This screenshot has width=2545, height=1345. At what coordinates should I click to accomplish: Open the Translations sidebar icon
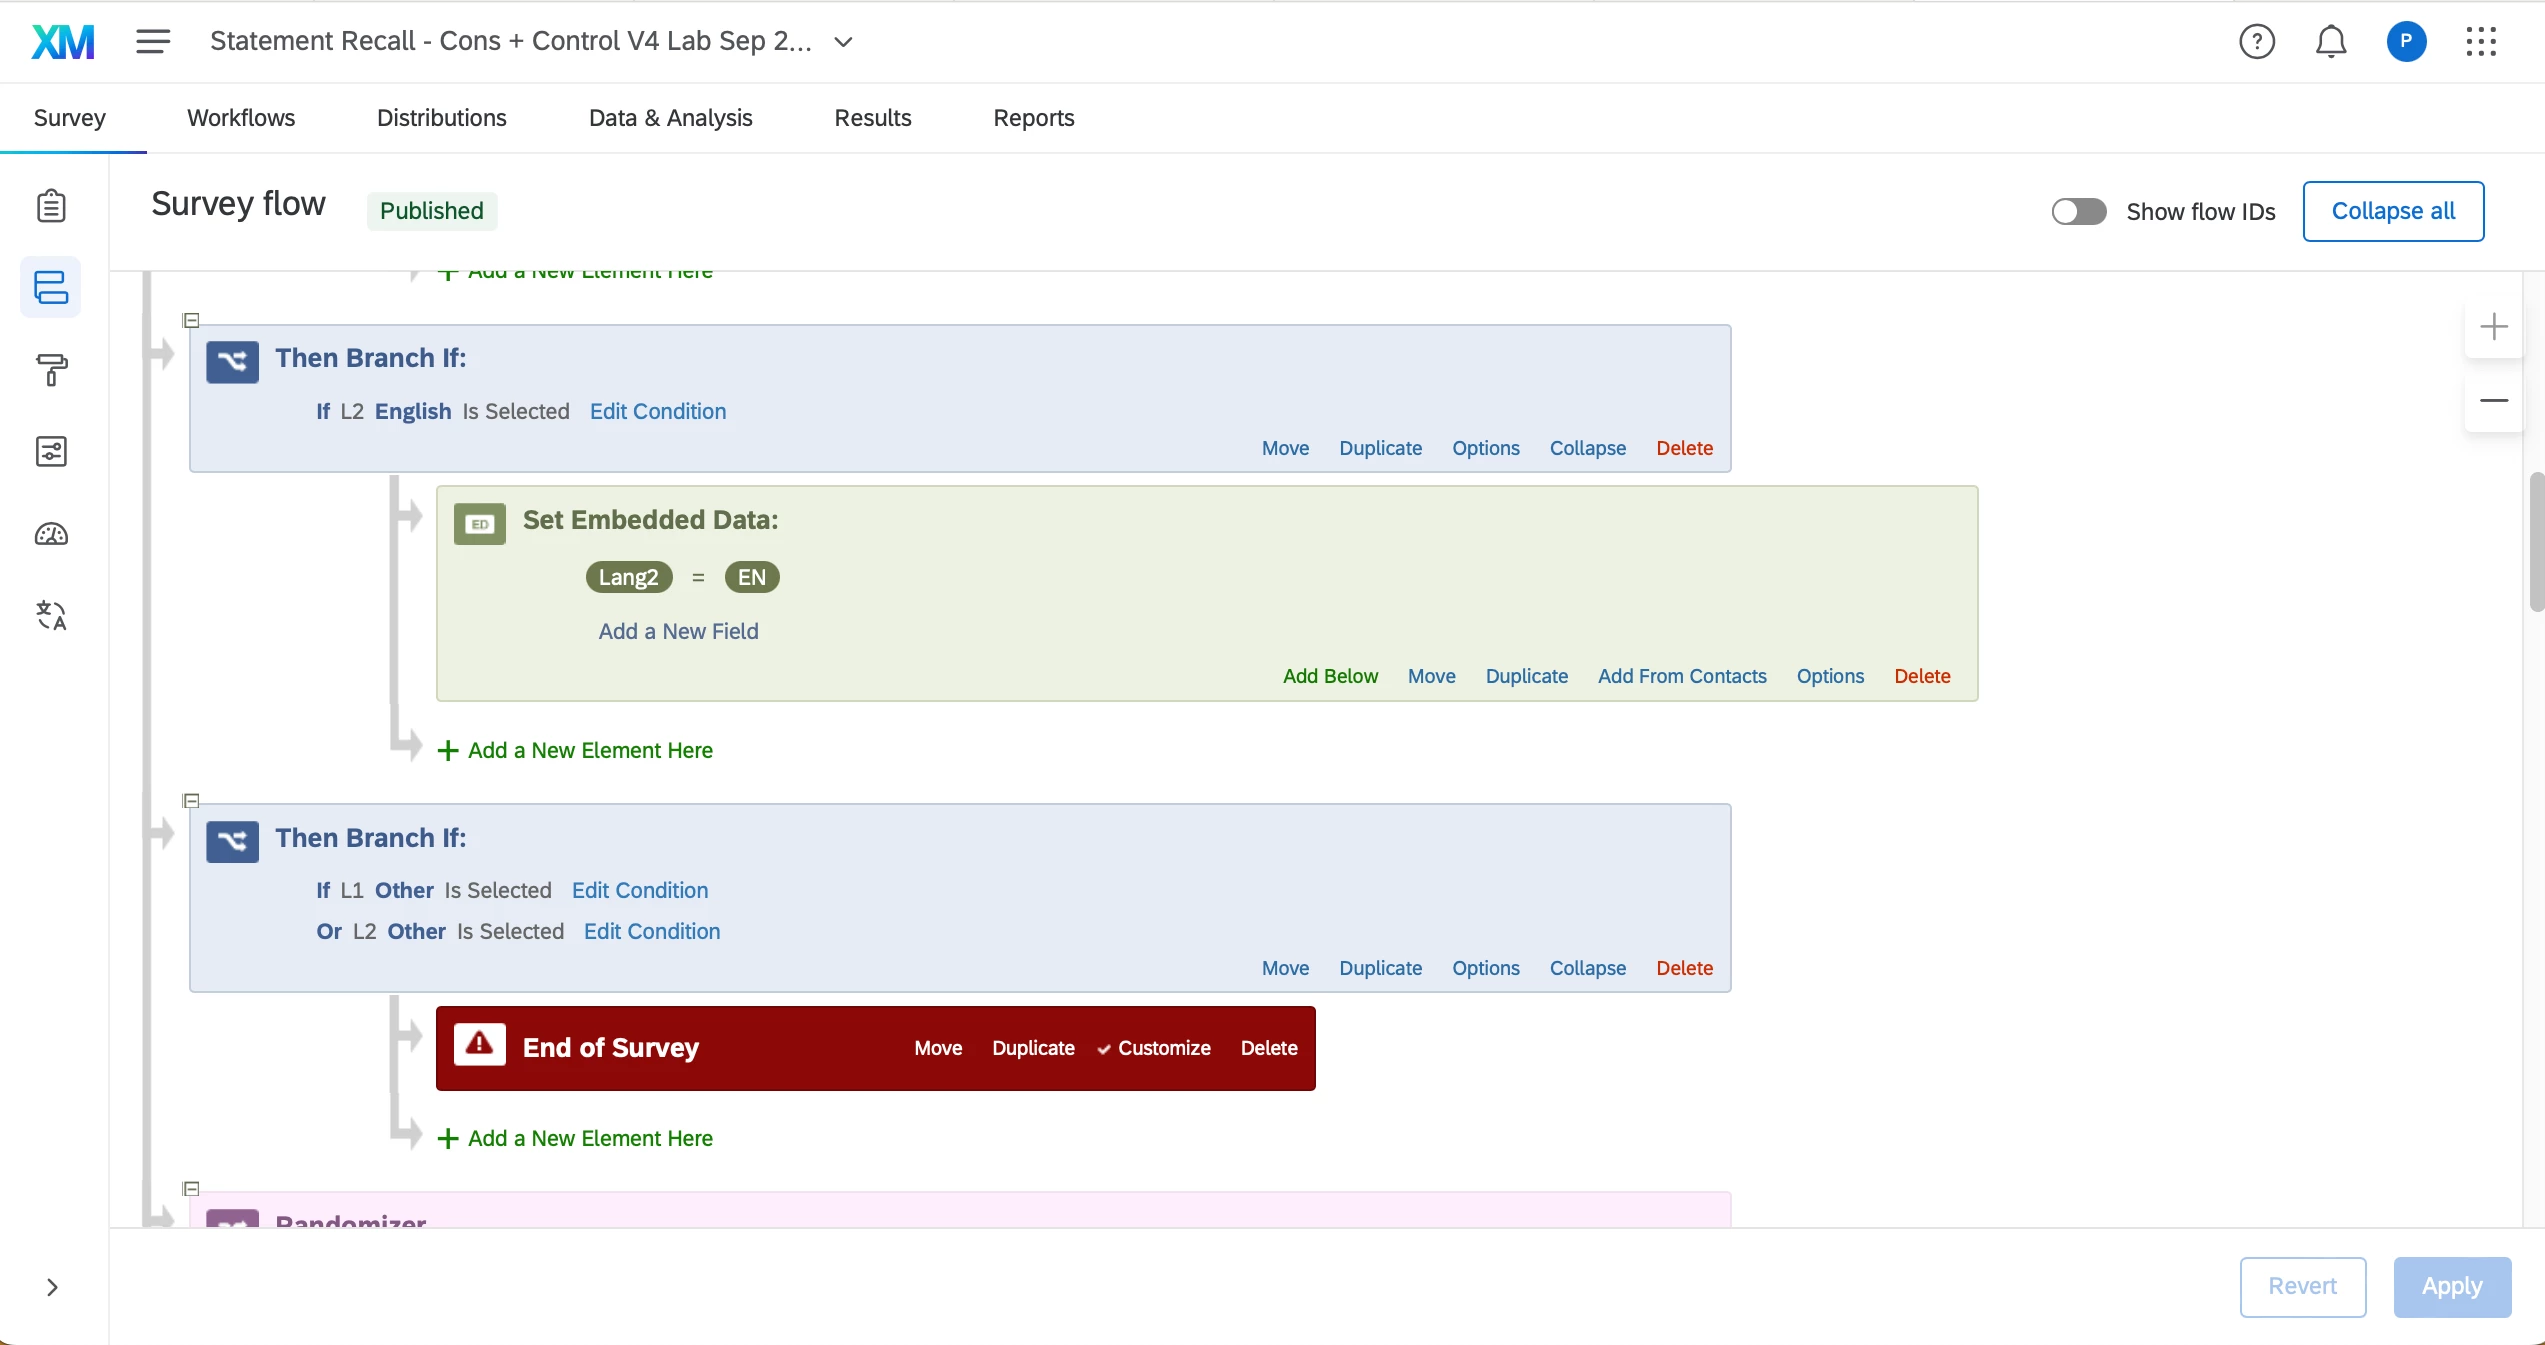[x=51, y=615]
